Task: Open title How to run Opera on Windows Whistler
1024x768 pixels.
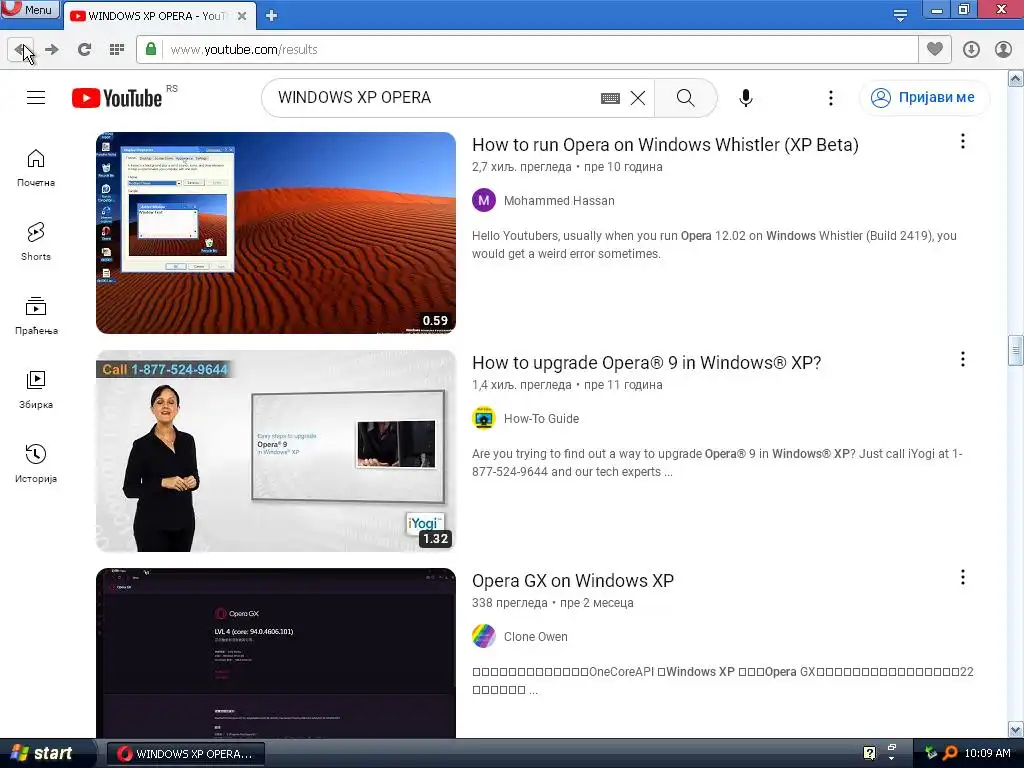Action: [665, 144]
